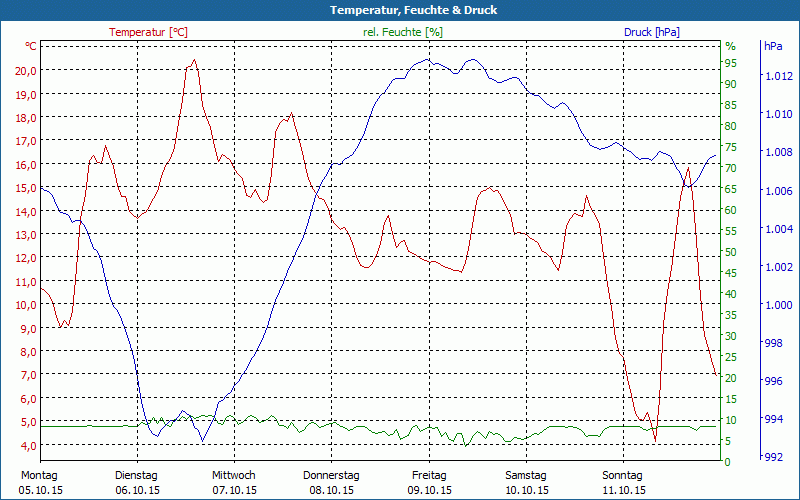
Task: Click the 992 value on pressure axis
Action: point(774,458)
